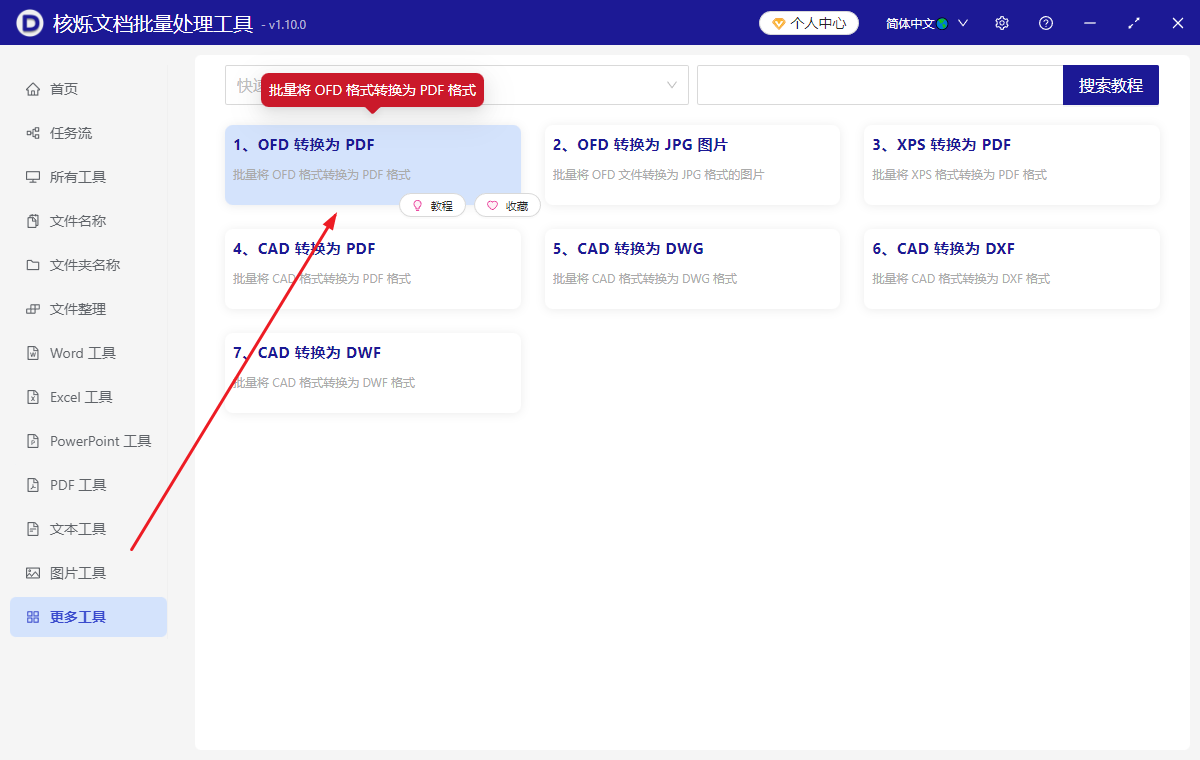Click the PDF 工具 file icon
Viewport: 1200px width, 760px height.
(33, 485)
